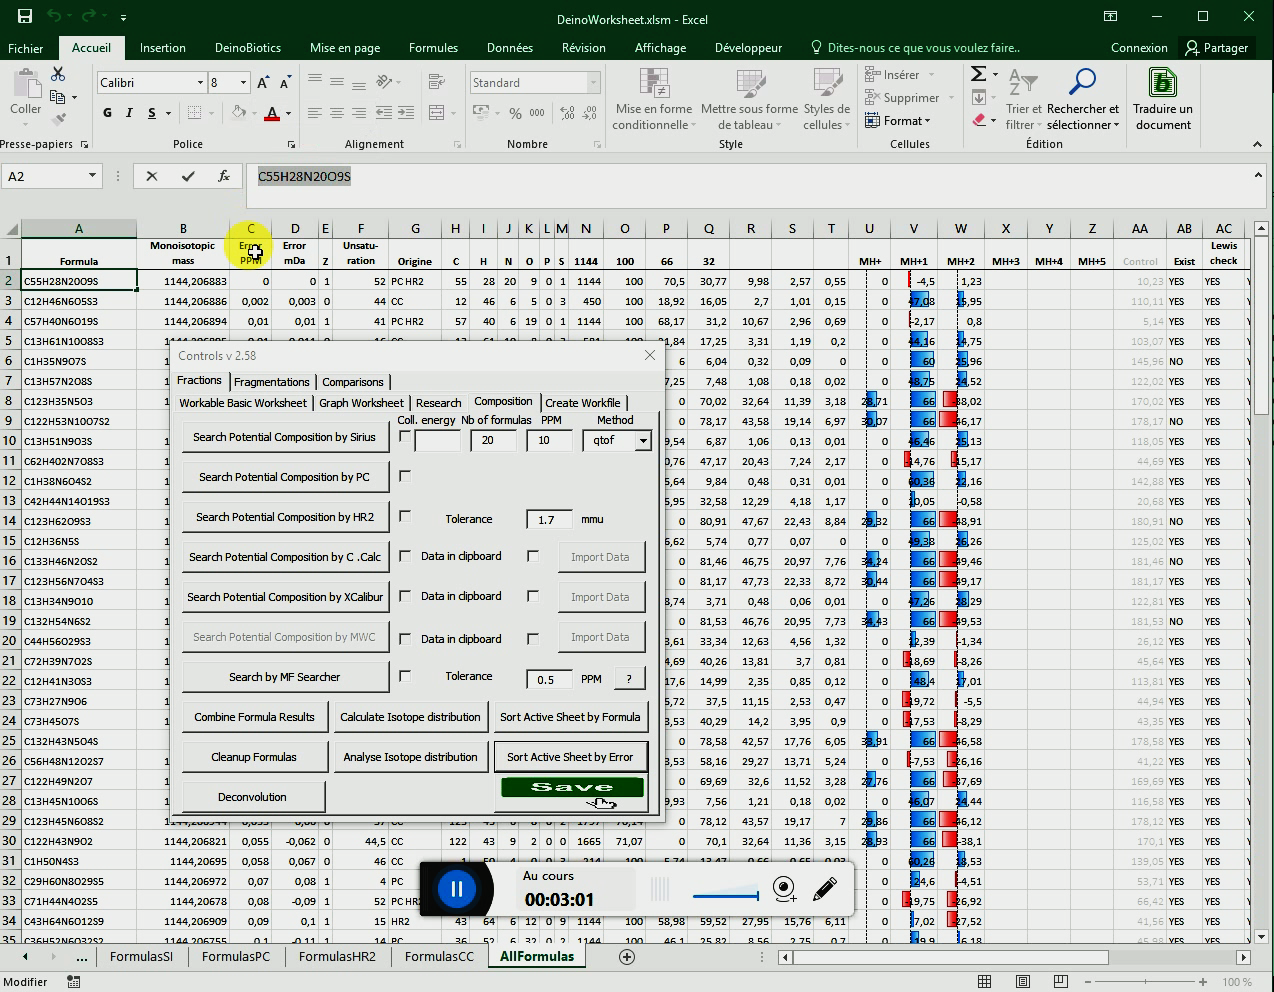The width and height of the screenshot is (1274, 992).
Task: Click percent style icon
Action: 515,114
